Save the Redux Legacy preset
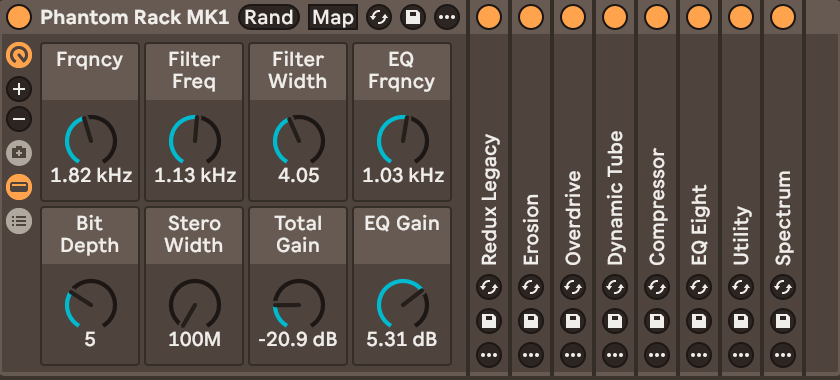The image size is (840, 380). [489, 321]
